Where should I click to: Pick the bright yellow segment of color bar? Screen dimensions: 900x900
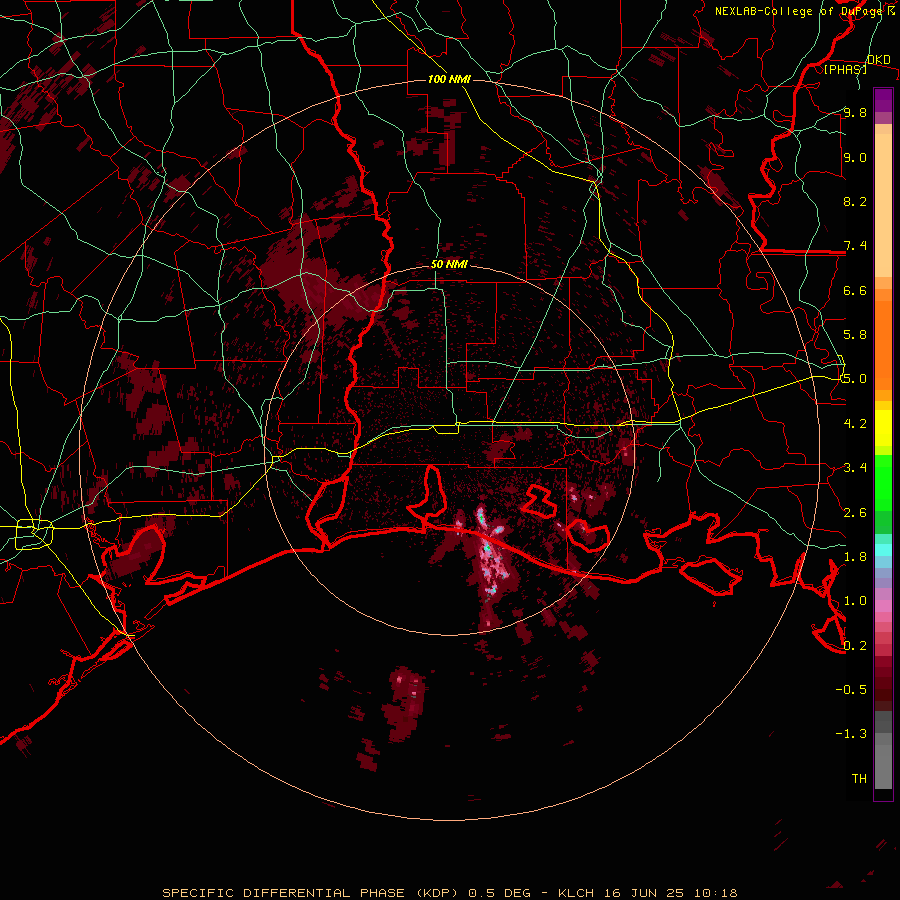[x=883, y=428]
